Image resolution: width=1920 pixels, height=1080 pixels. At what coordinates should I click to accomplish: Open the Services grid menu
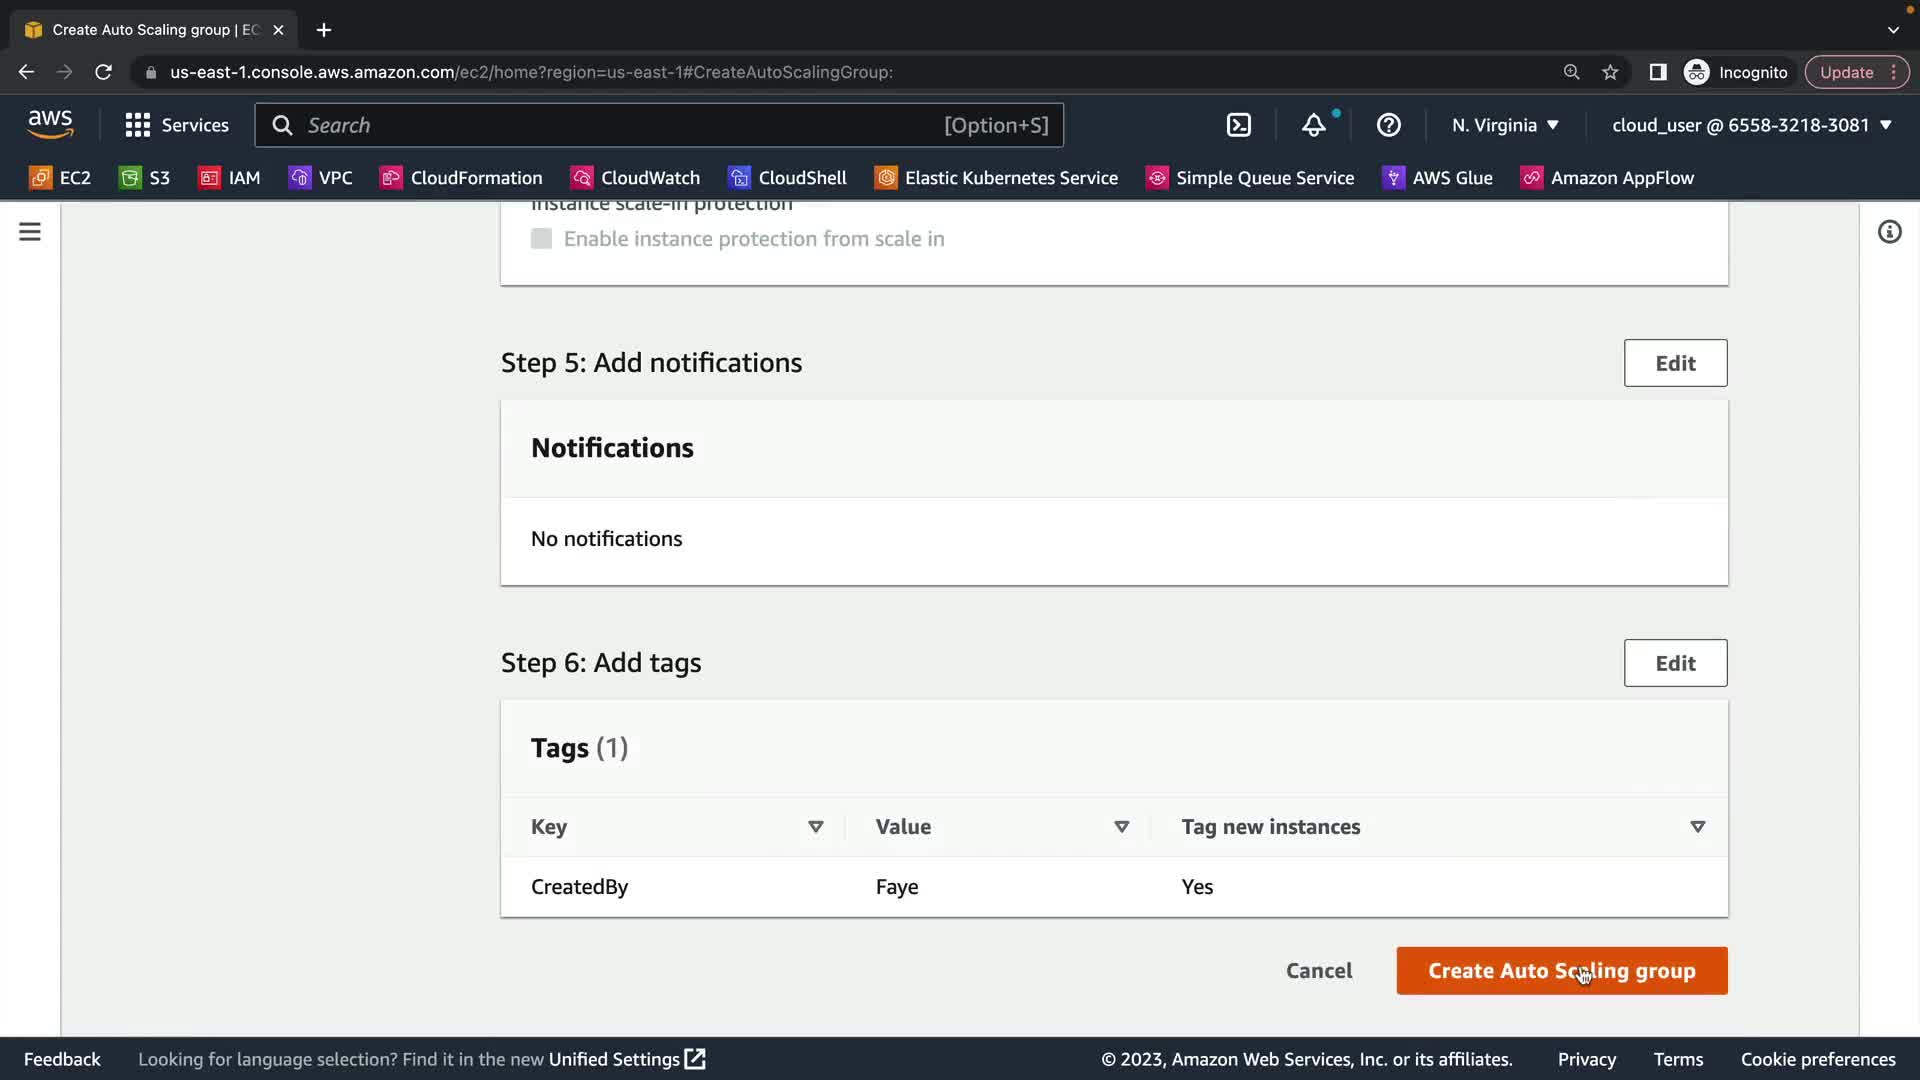tap(176, 125)
